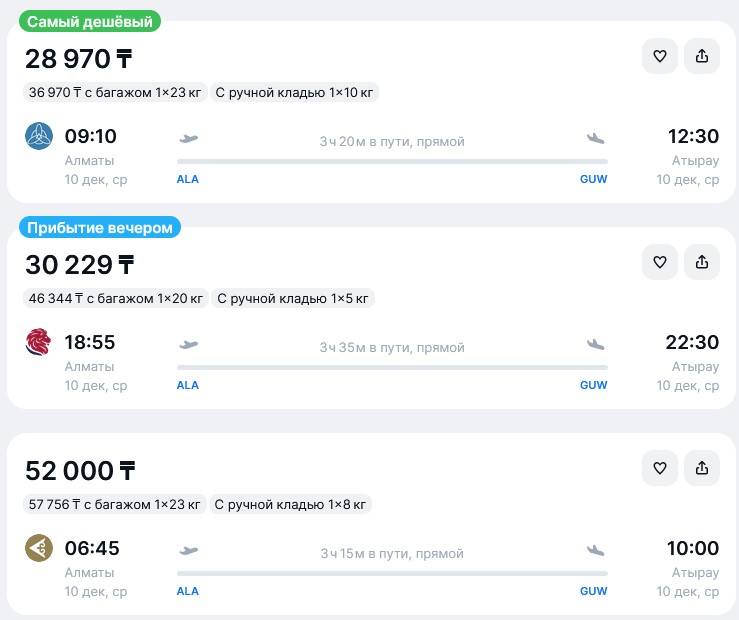Image resolution: width=739 pixels, height=620 pixels.
Task: Choose the 57 756 ₸ baggage 1×23 kg fare
Action: [115, 505]
